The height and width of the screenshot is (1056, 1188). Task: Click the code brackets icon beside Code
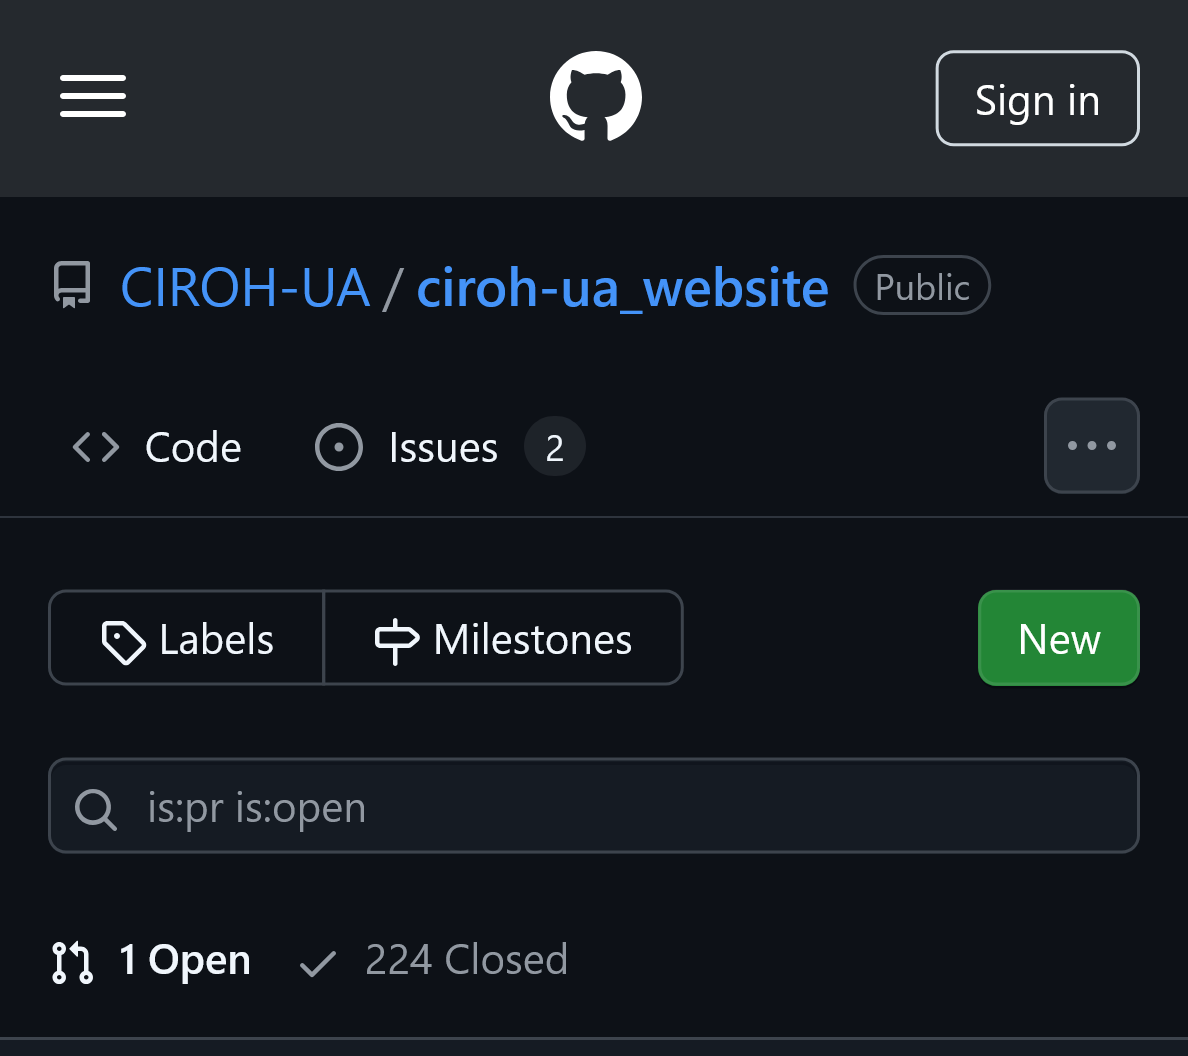95,447
